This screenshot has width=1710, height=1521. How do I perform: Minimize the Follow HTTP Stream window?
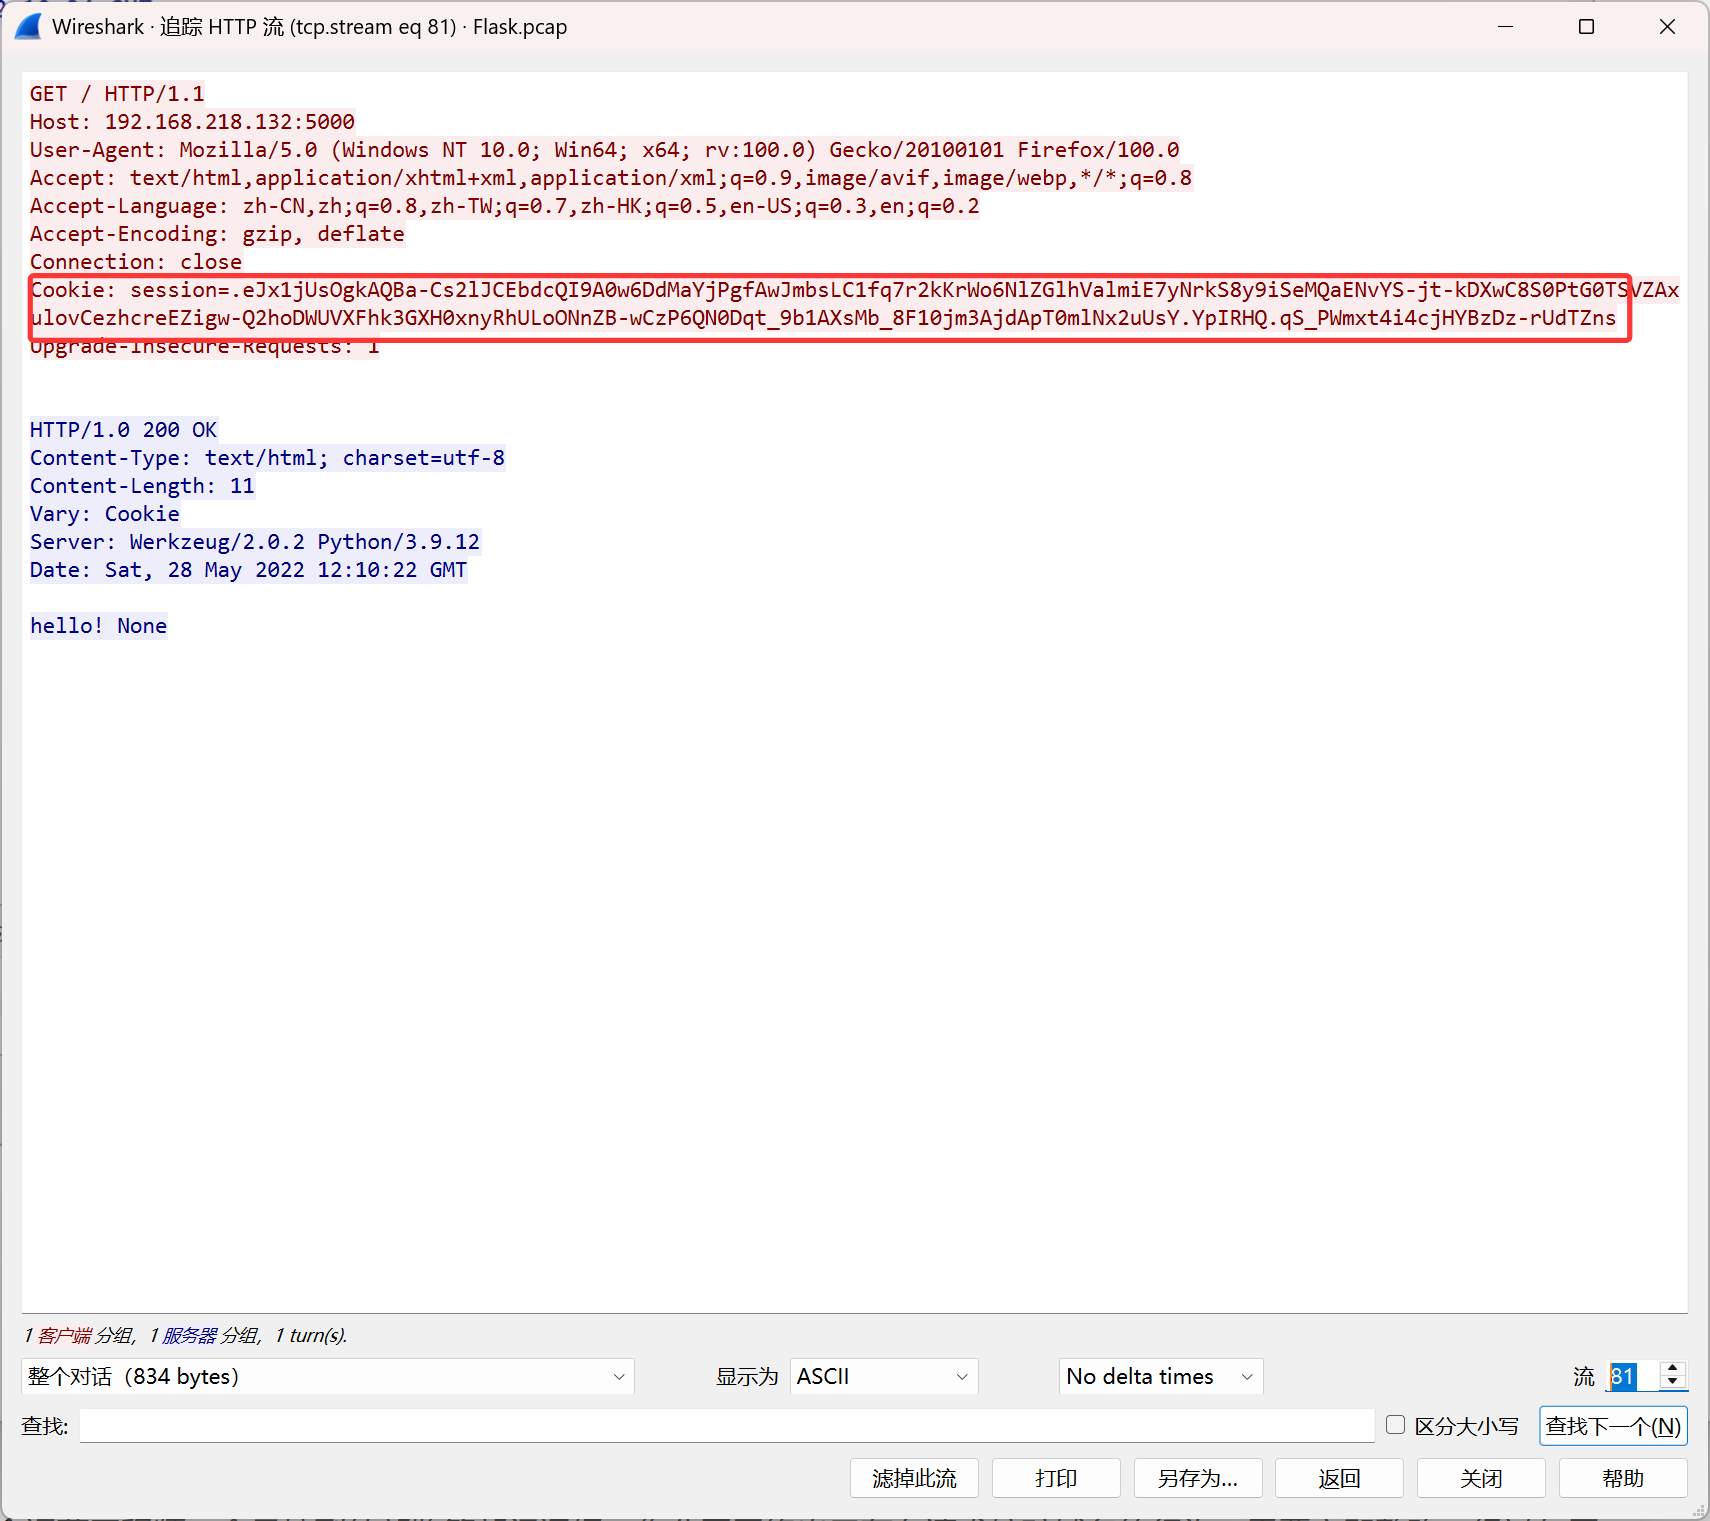point(1505,26)
